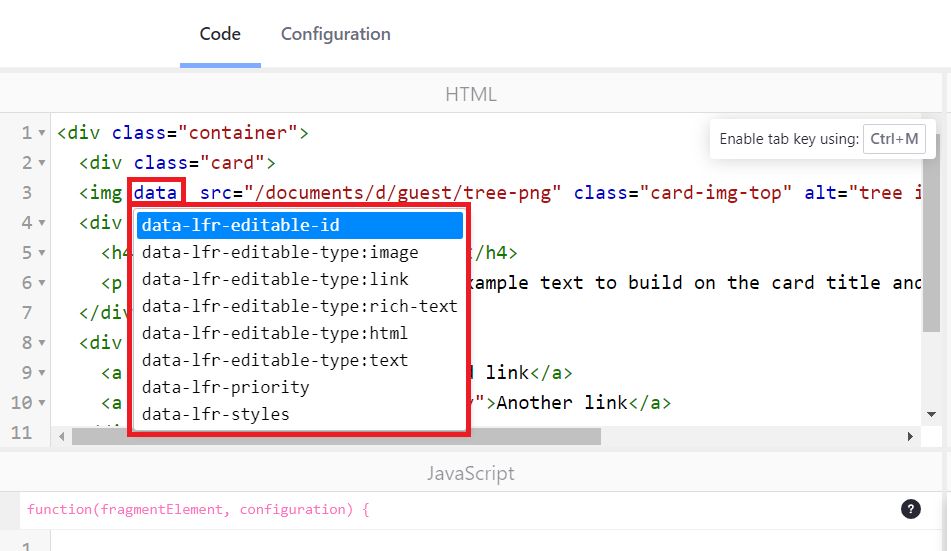Click the HTML section header

tap(471, 94)
